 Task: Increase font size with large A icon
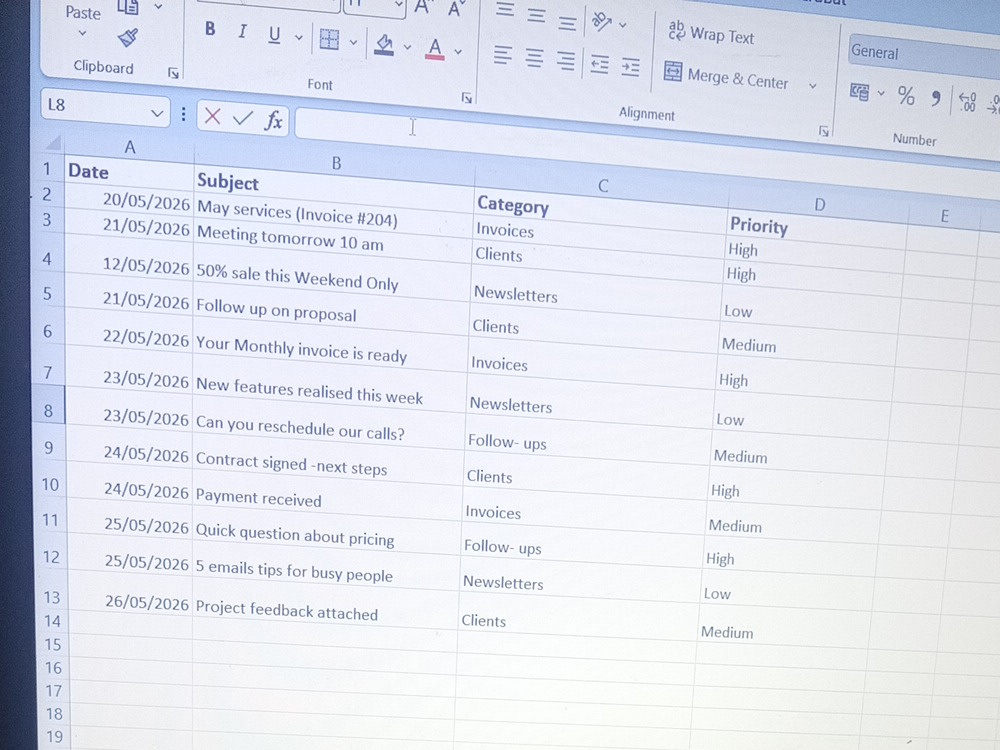[422, 7]
